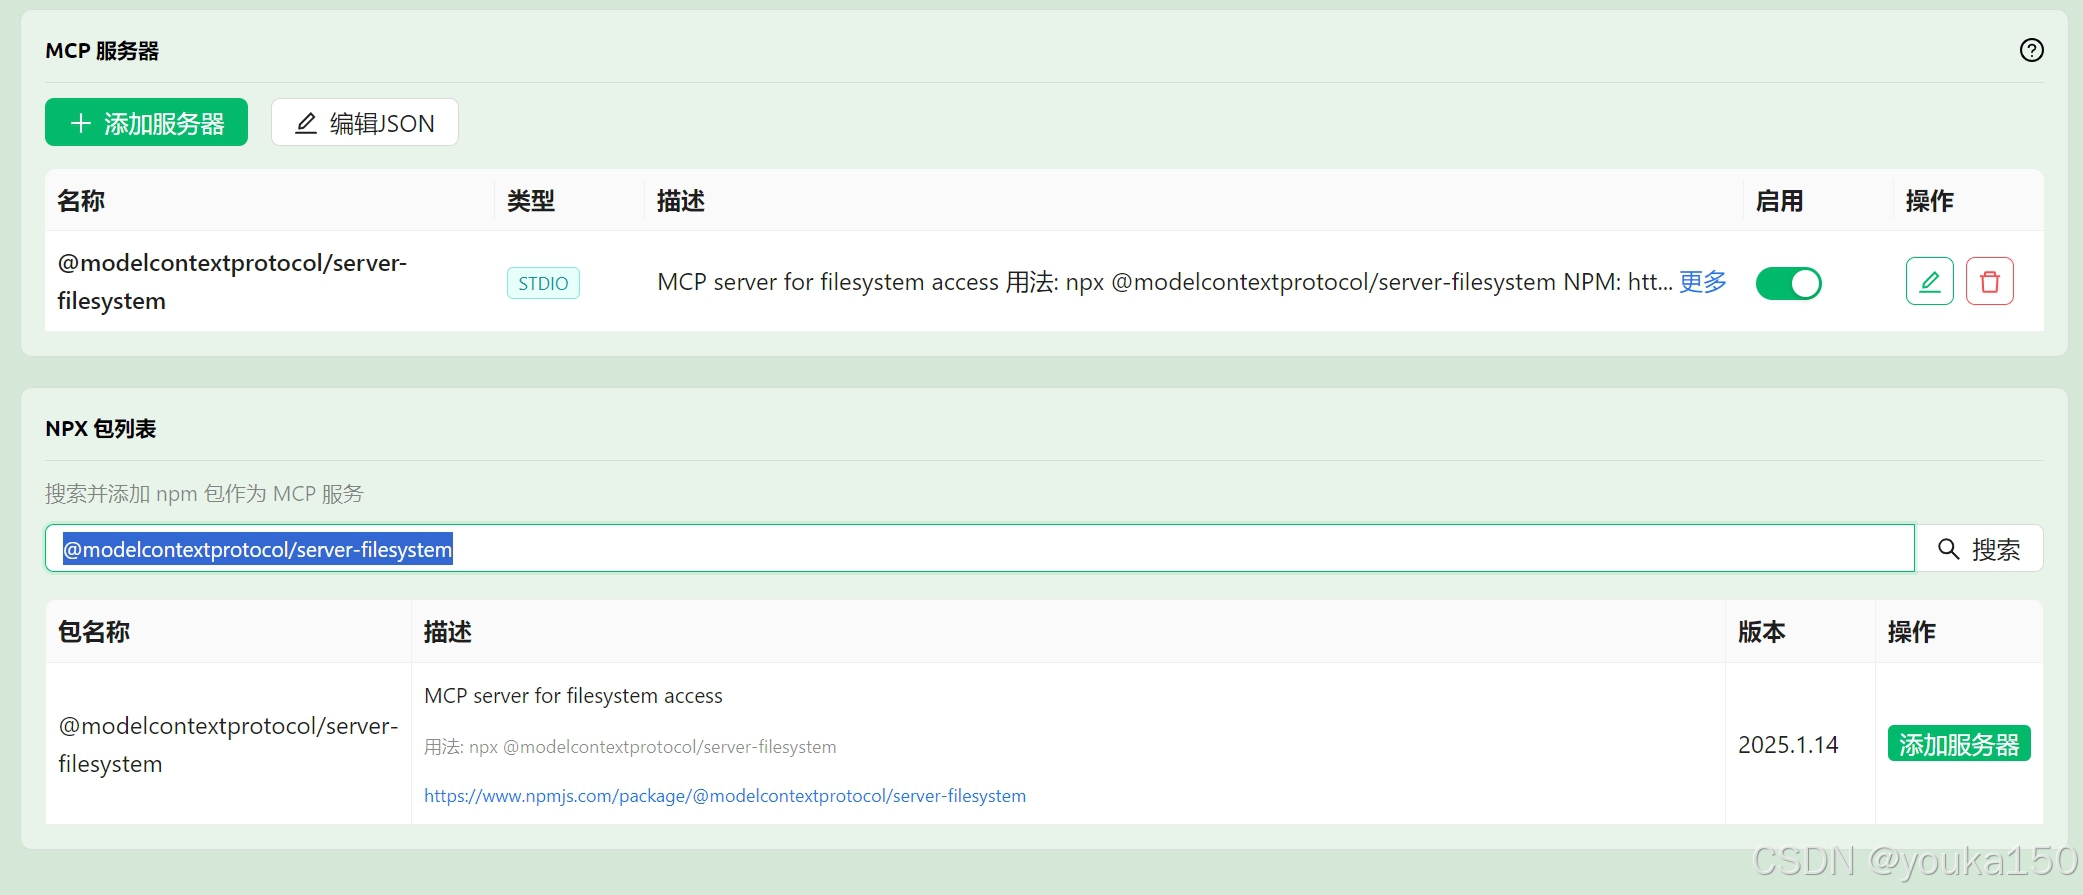Click the @modelcontextprotocol/server-filesystem name in MCP server table
Image resolution: width=2083 pixels, height=895 pixels.
point(232,281)
